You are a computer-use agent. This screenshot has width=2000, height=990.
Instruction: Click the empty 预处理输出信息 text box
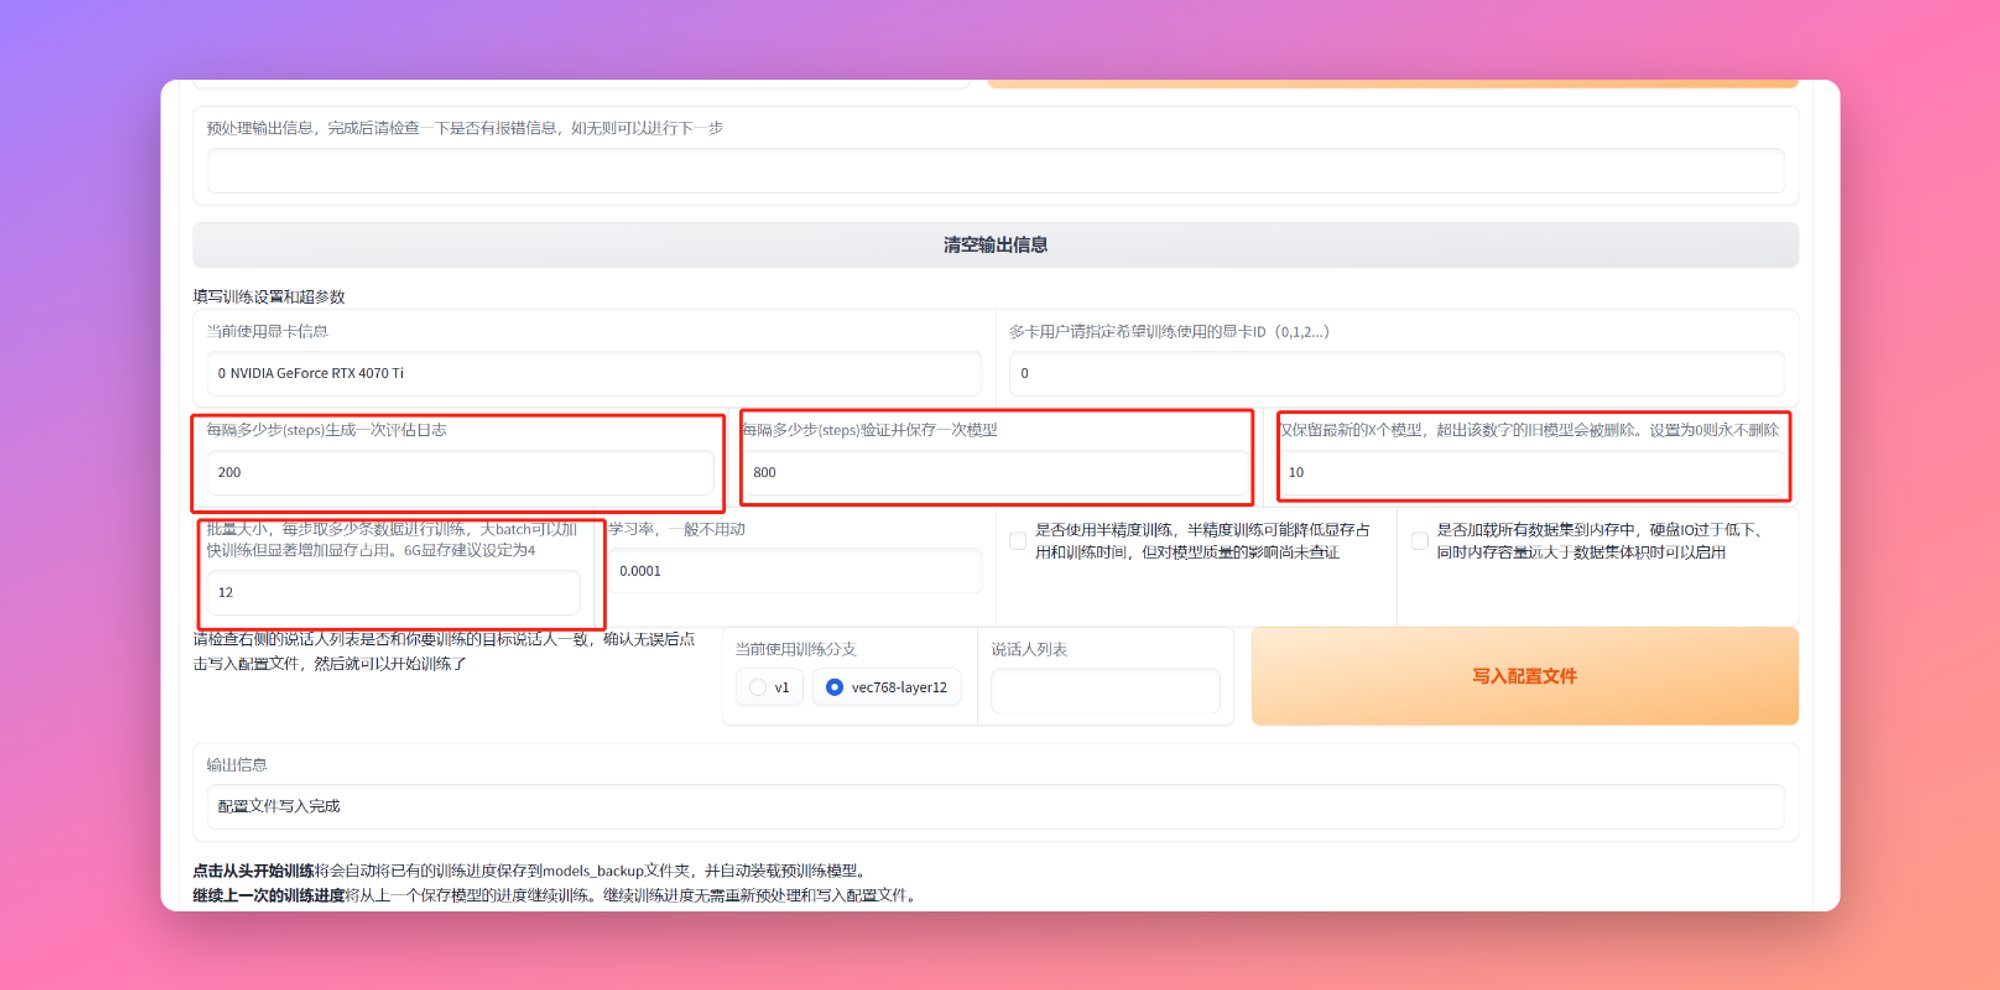click(x=995, y=171)
